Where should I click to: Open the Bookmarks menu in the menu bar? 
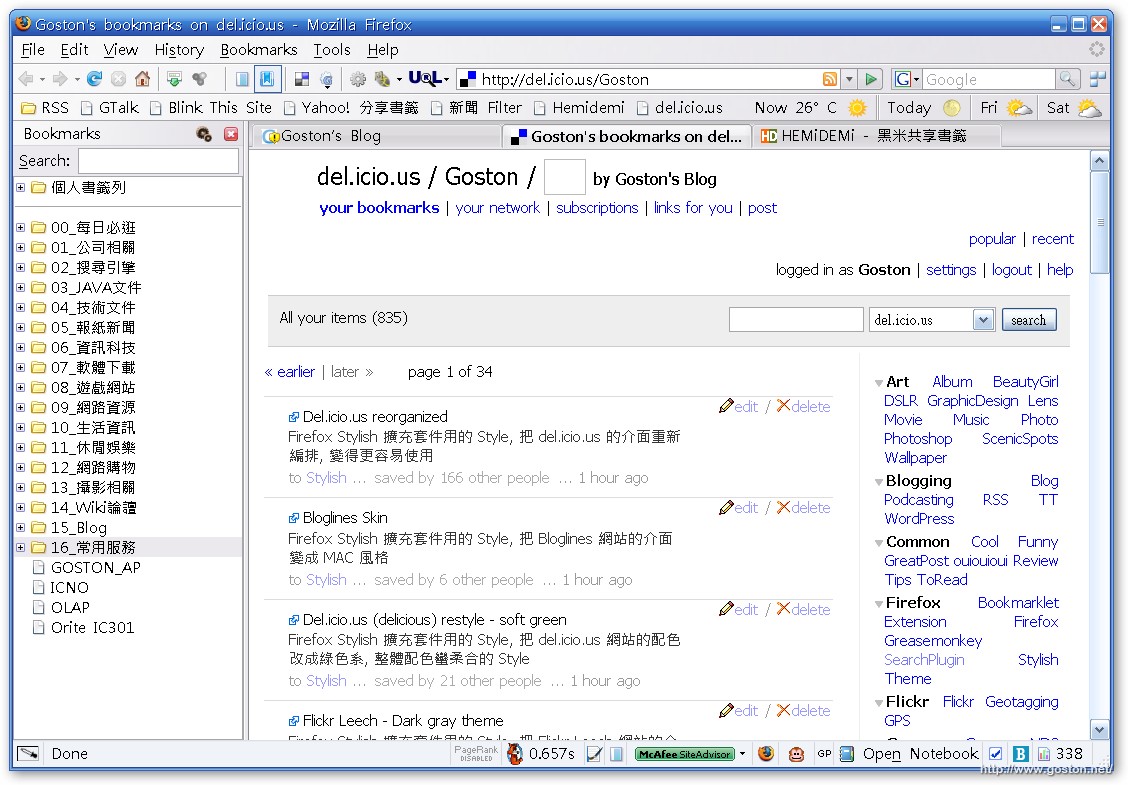(258, 50)
